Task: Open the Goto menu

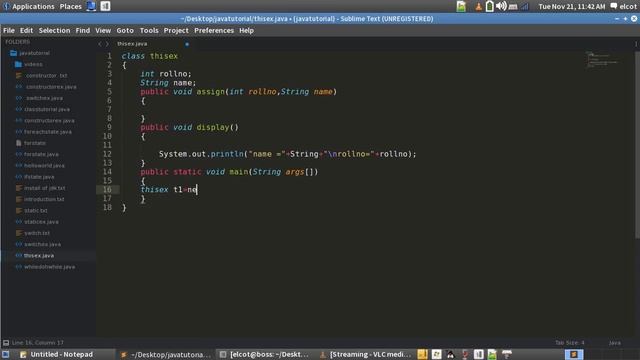Action: pyautogui.click(x=125, y=31)
